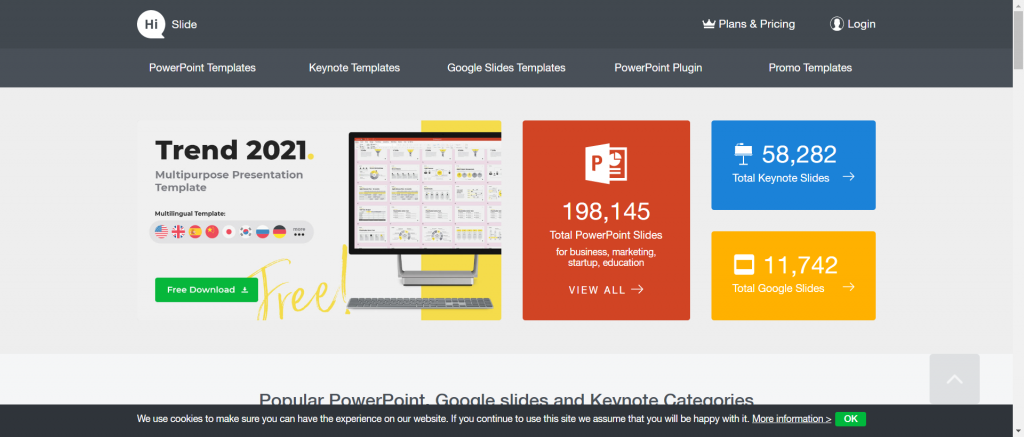Open PowerPoint Plugin menu item
Image resolution: width=1024 pixels, height=437 pixels.
[658, 68]
